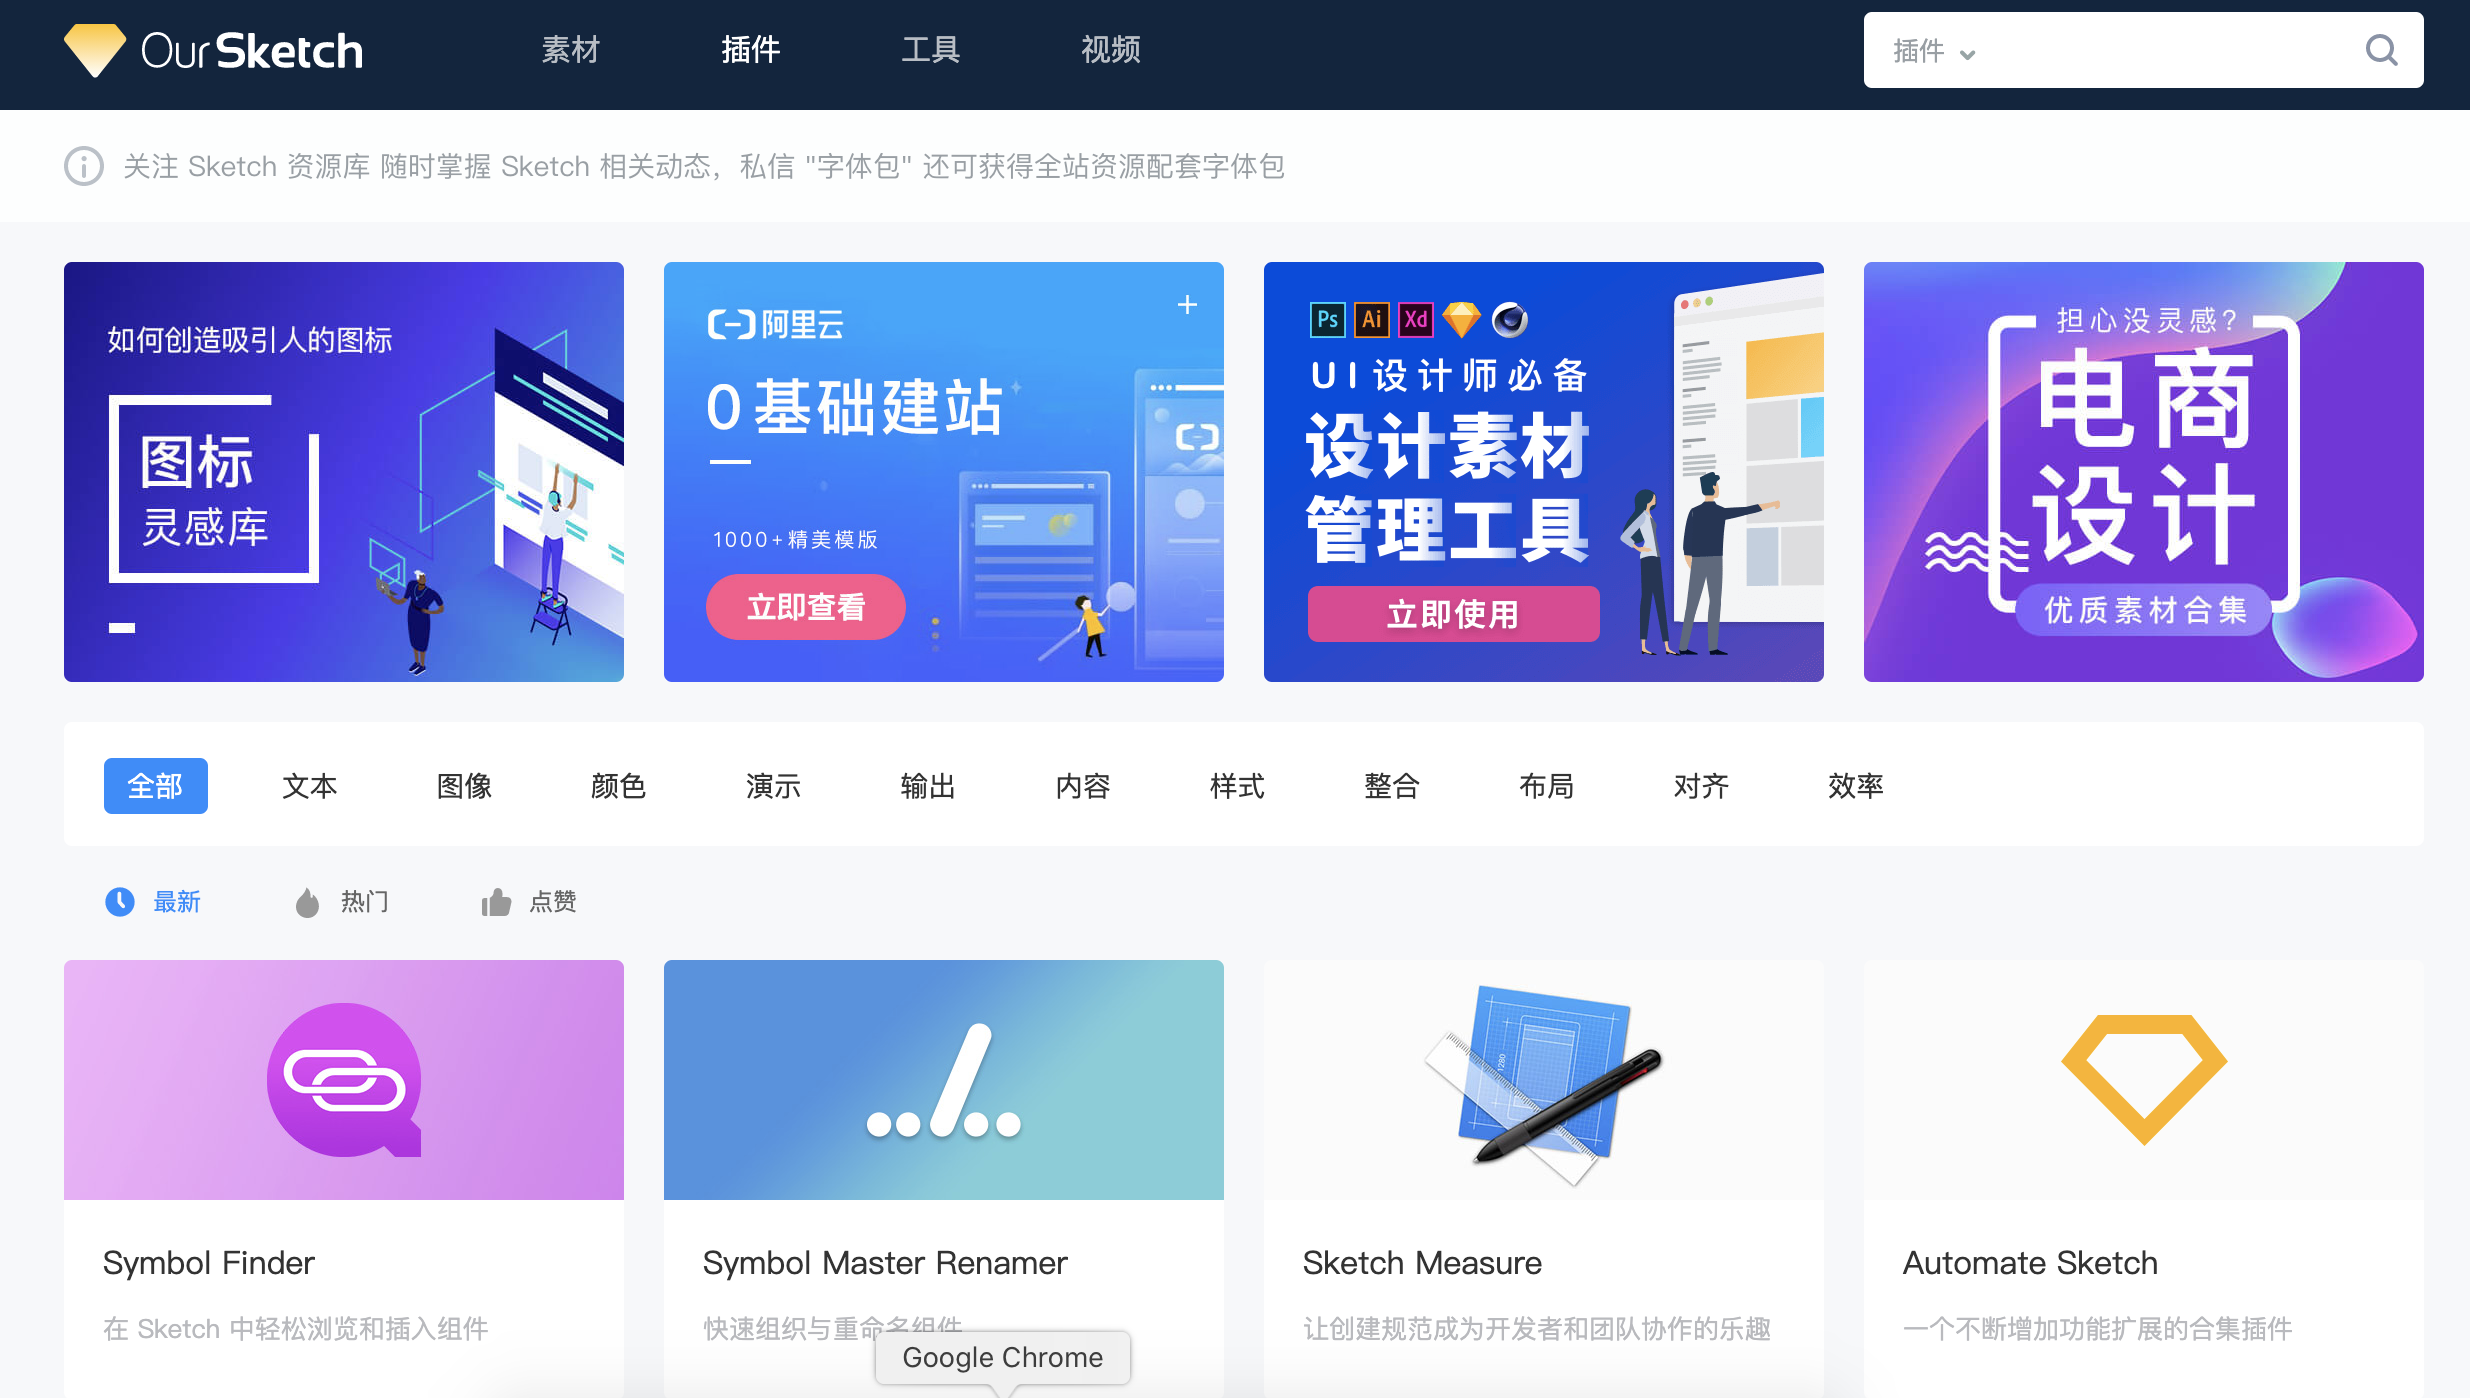Sort by hot via flame icon
This screenshot has width=2470, height=1398.
(x=307, y=903)
